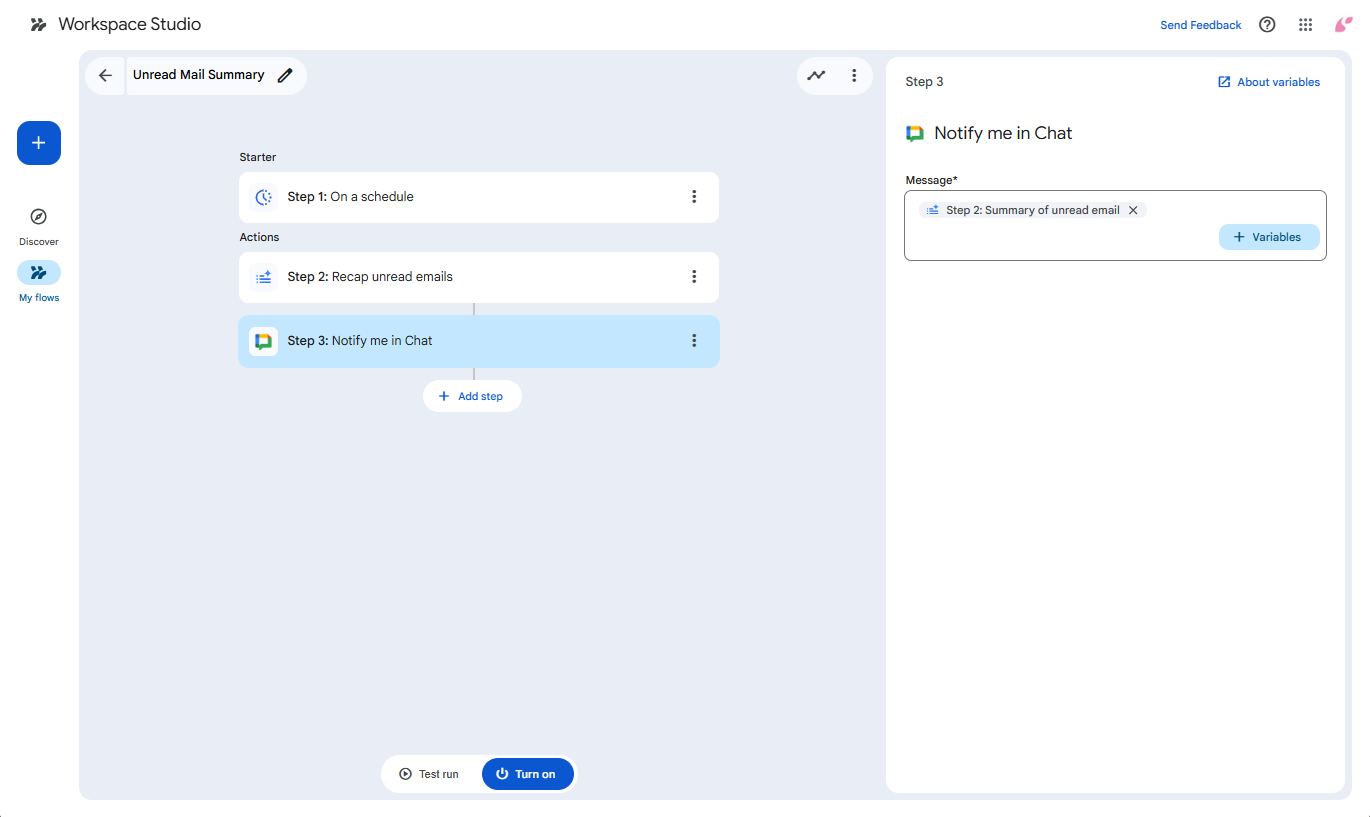This screenshot has height=817, width=1370.
Task: Open flow options three-dot menu in header
Action: (x=854, y=76)
